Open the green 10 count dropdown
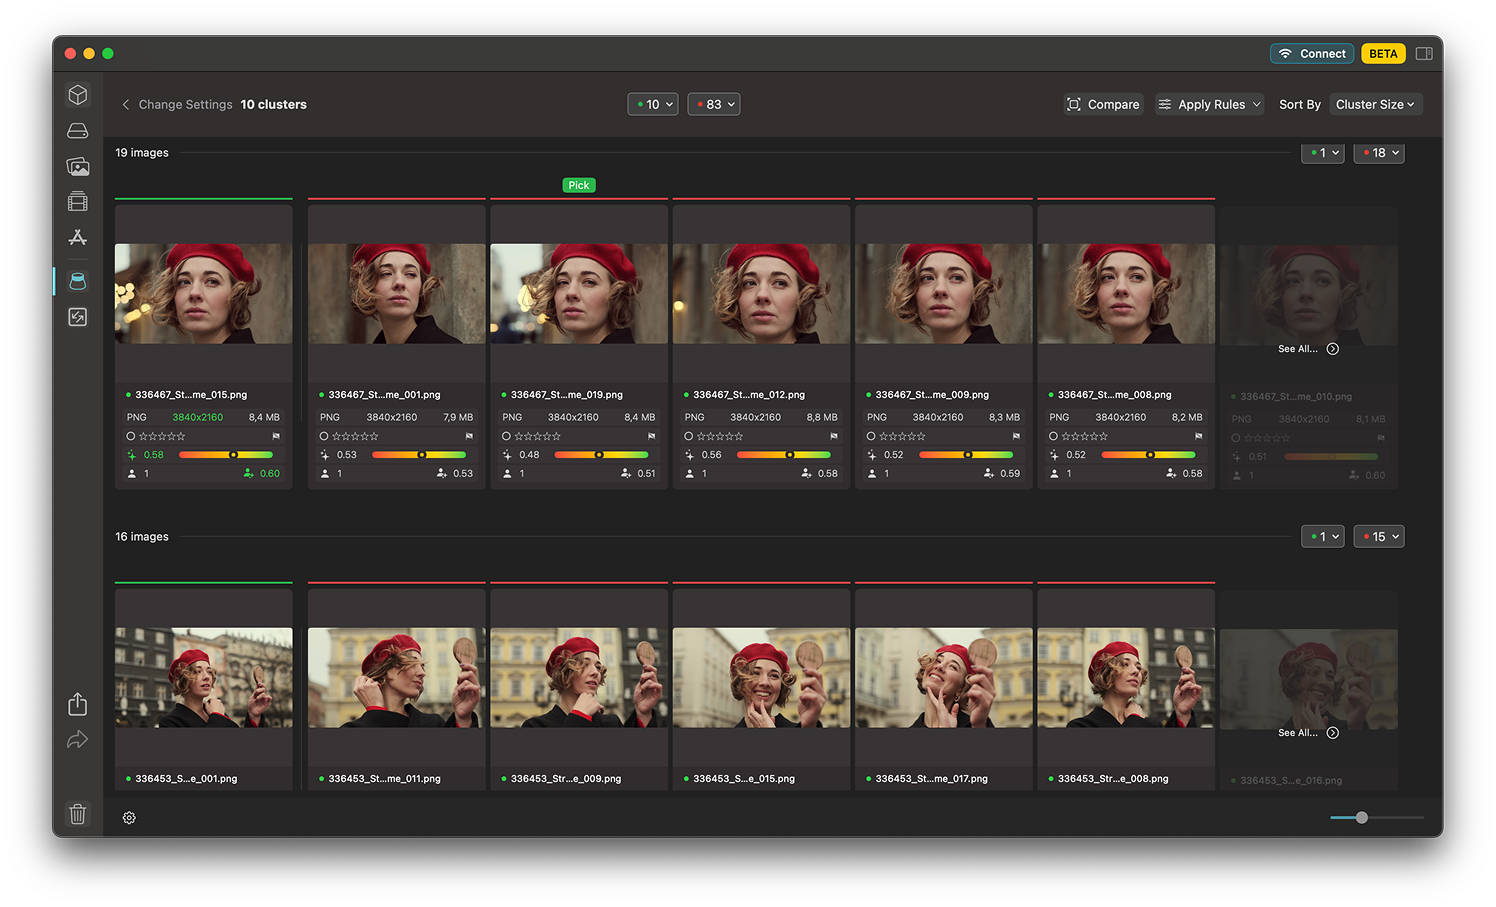Screen dimensions: 1496x907 pyautogui.click(x=653, y=104)
